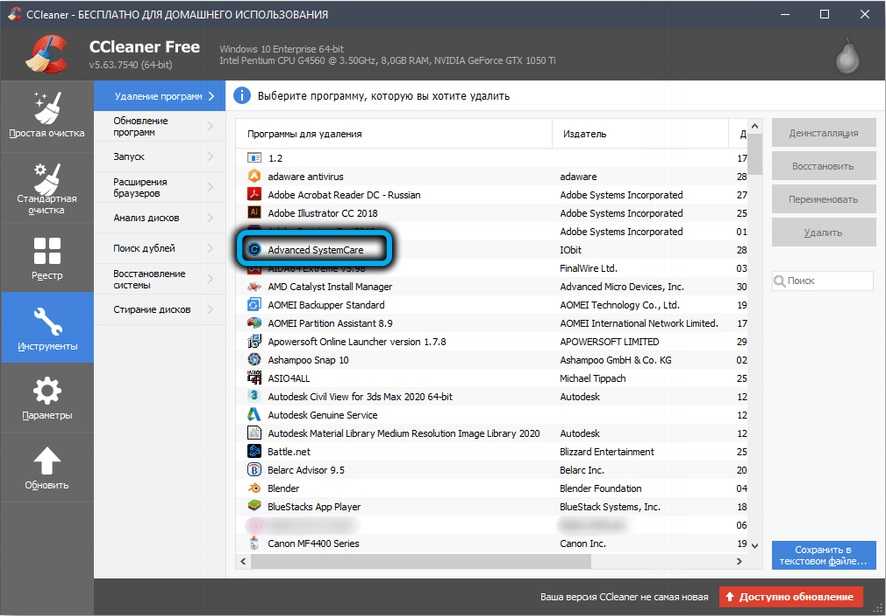Click the Autodesk Civil View icon

(254, 396)
